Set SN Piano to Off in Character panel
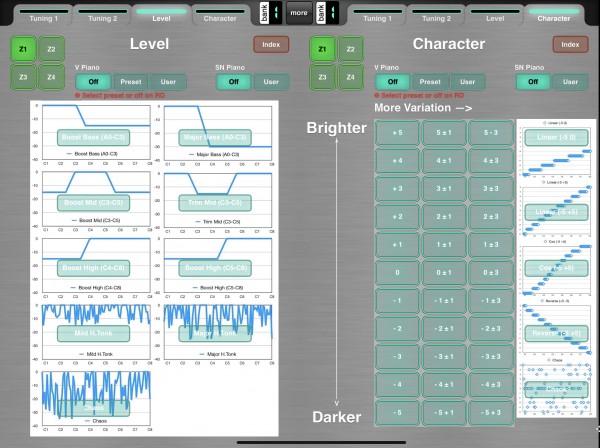Screen dimensions: 600x448 click(x=533, y=82)
